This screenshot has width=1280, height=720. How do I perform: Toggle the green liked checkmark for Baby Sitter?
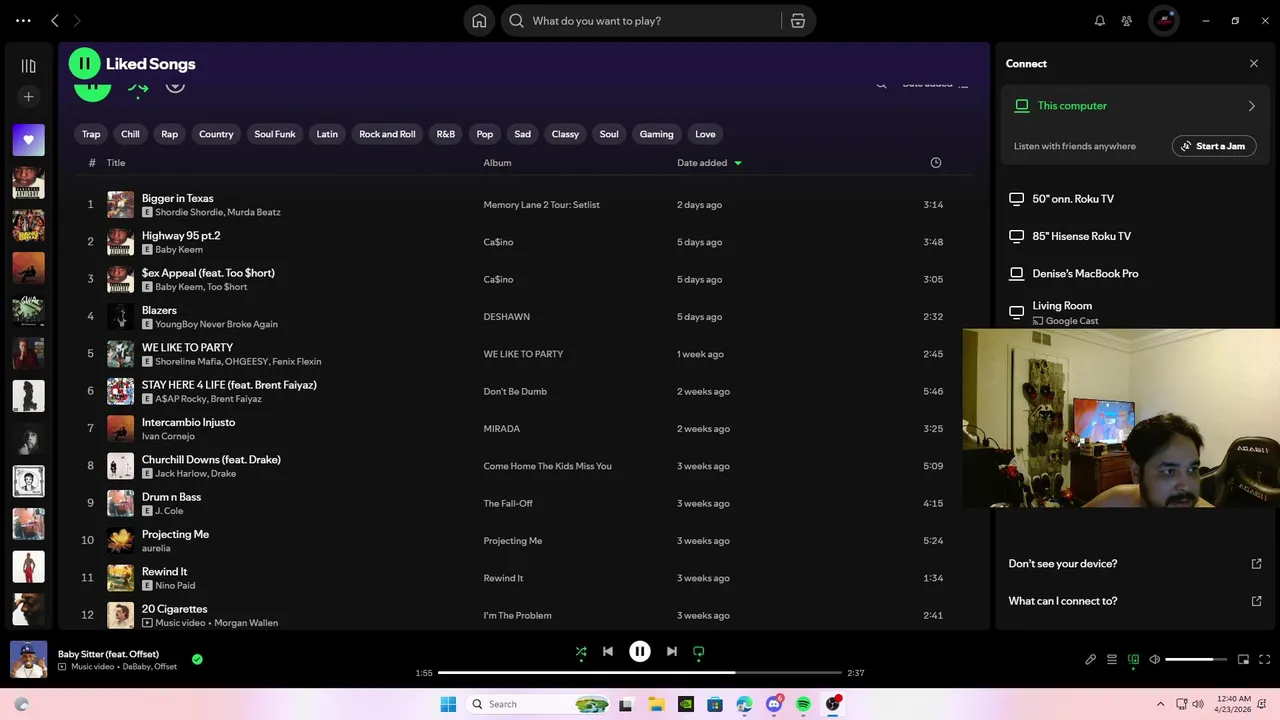197,659
